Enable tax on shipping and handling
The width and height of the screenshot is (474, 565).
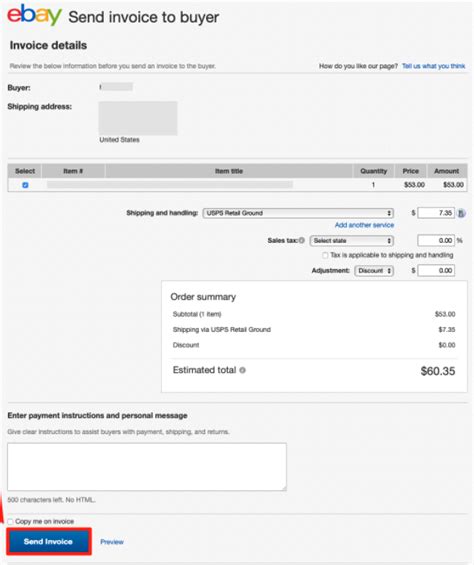pos(325,255)
